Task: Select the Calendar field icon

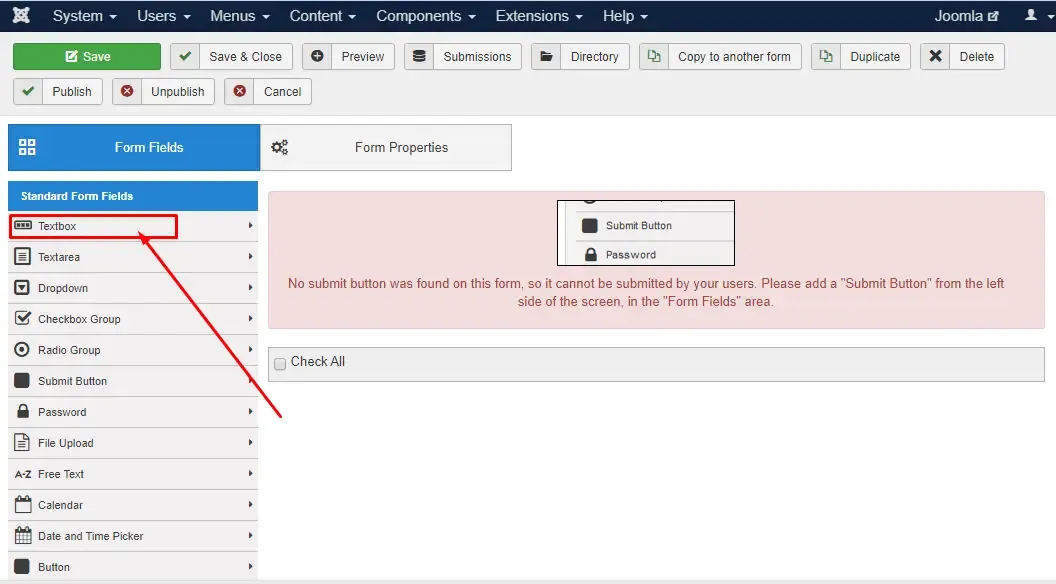Action: click(x=23, y=505)
